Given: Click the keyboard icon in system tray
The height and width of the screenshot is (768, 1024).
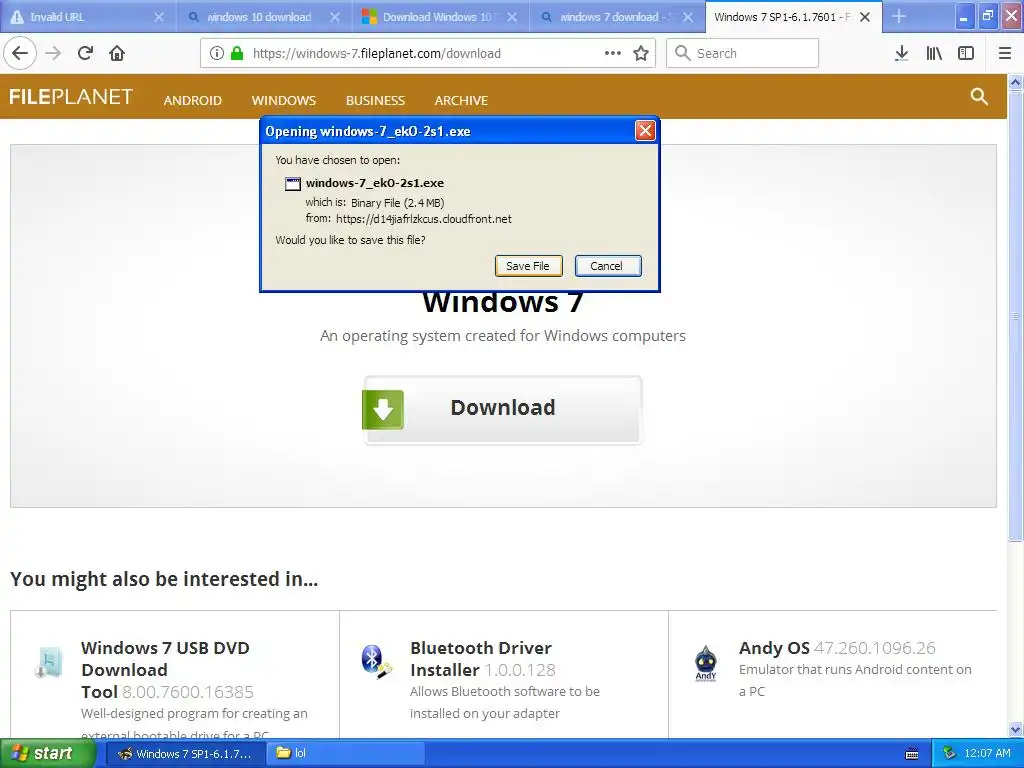Looking at the screenshot, I should 912,754.
